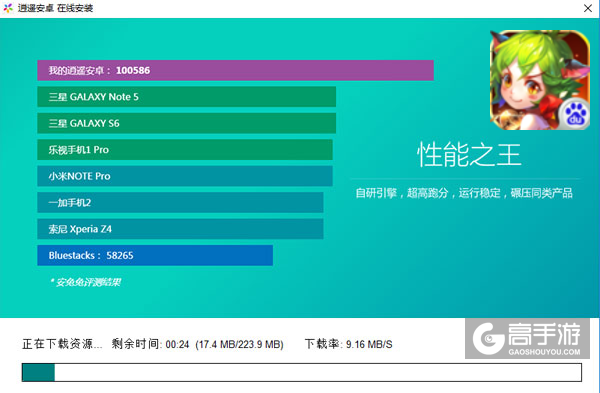
Task: Click the 17.4 MB/223.9 MB size text
Action: point(240,344)
